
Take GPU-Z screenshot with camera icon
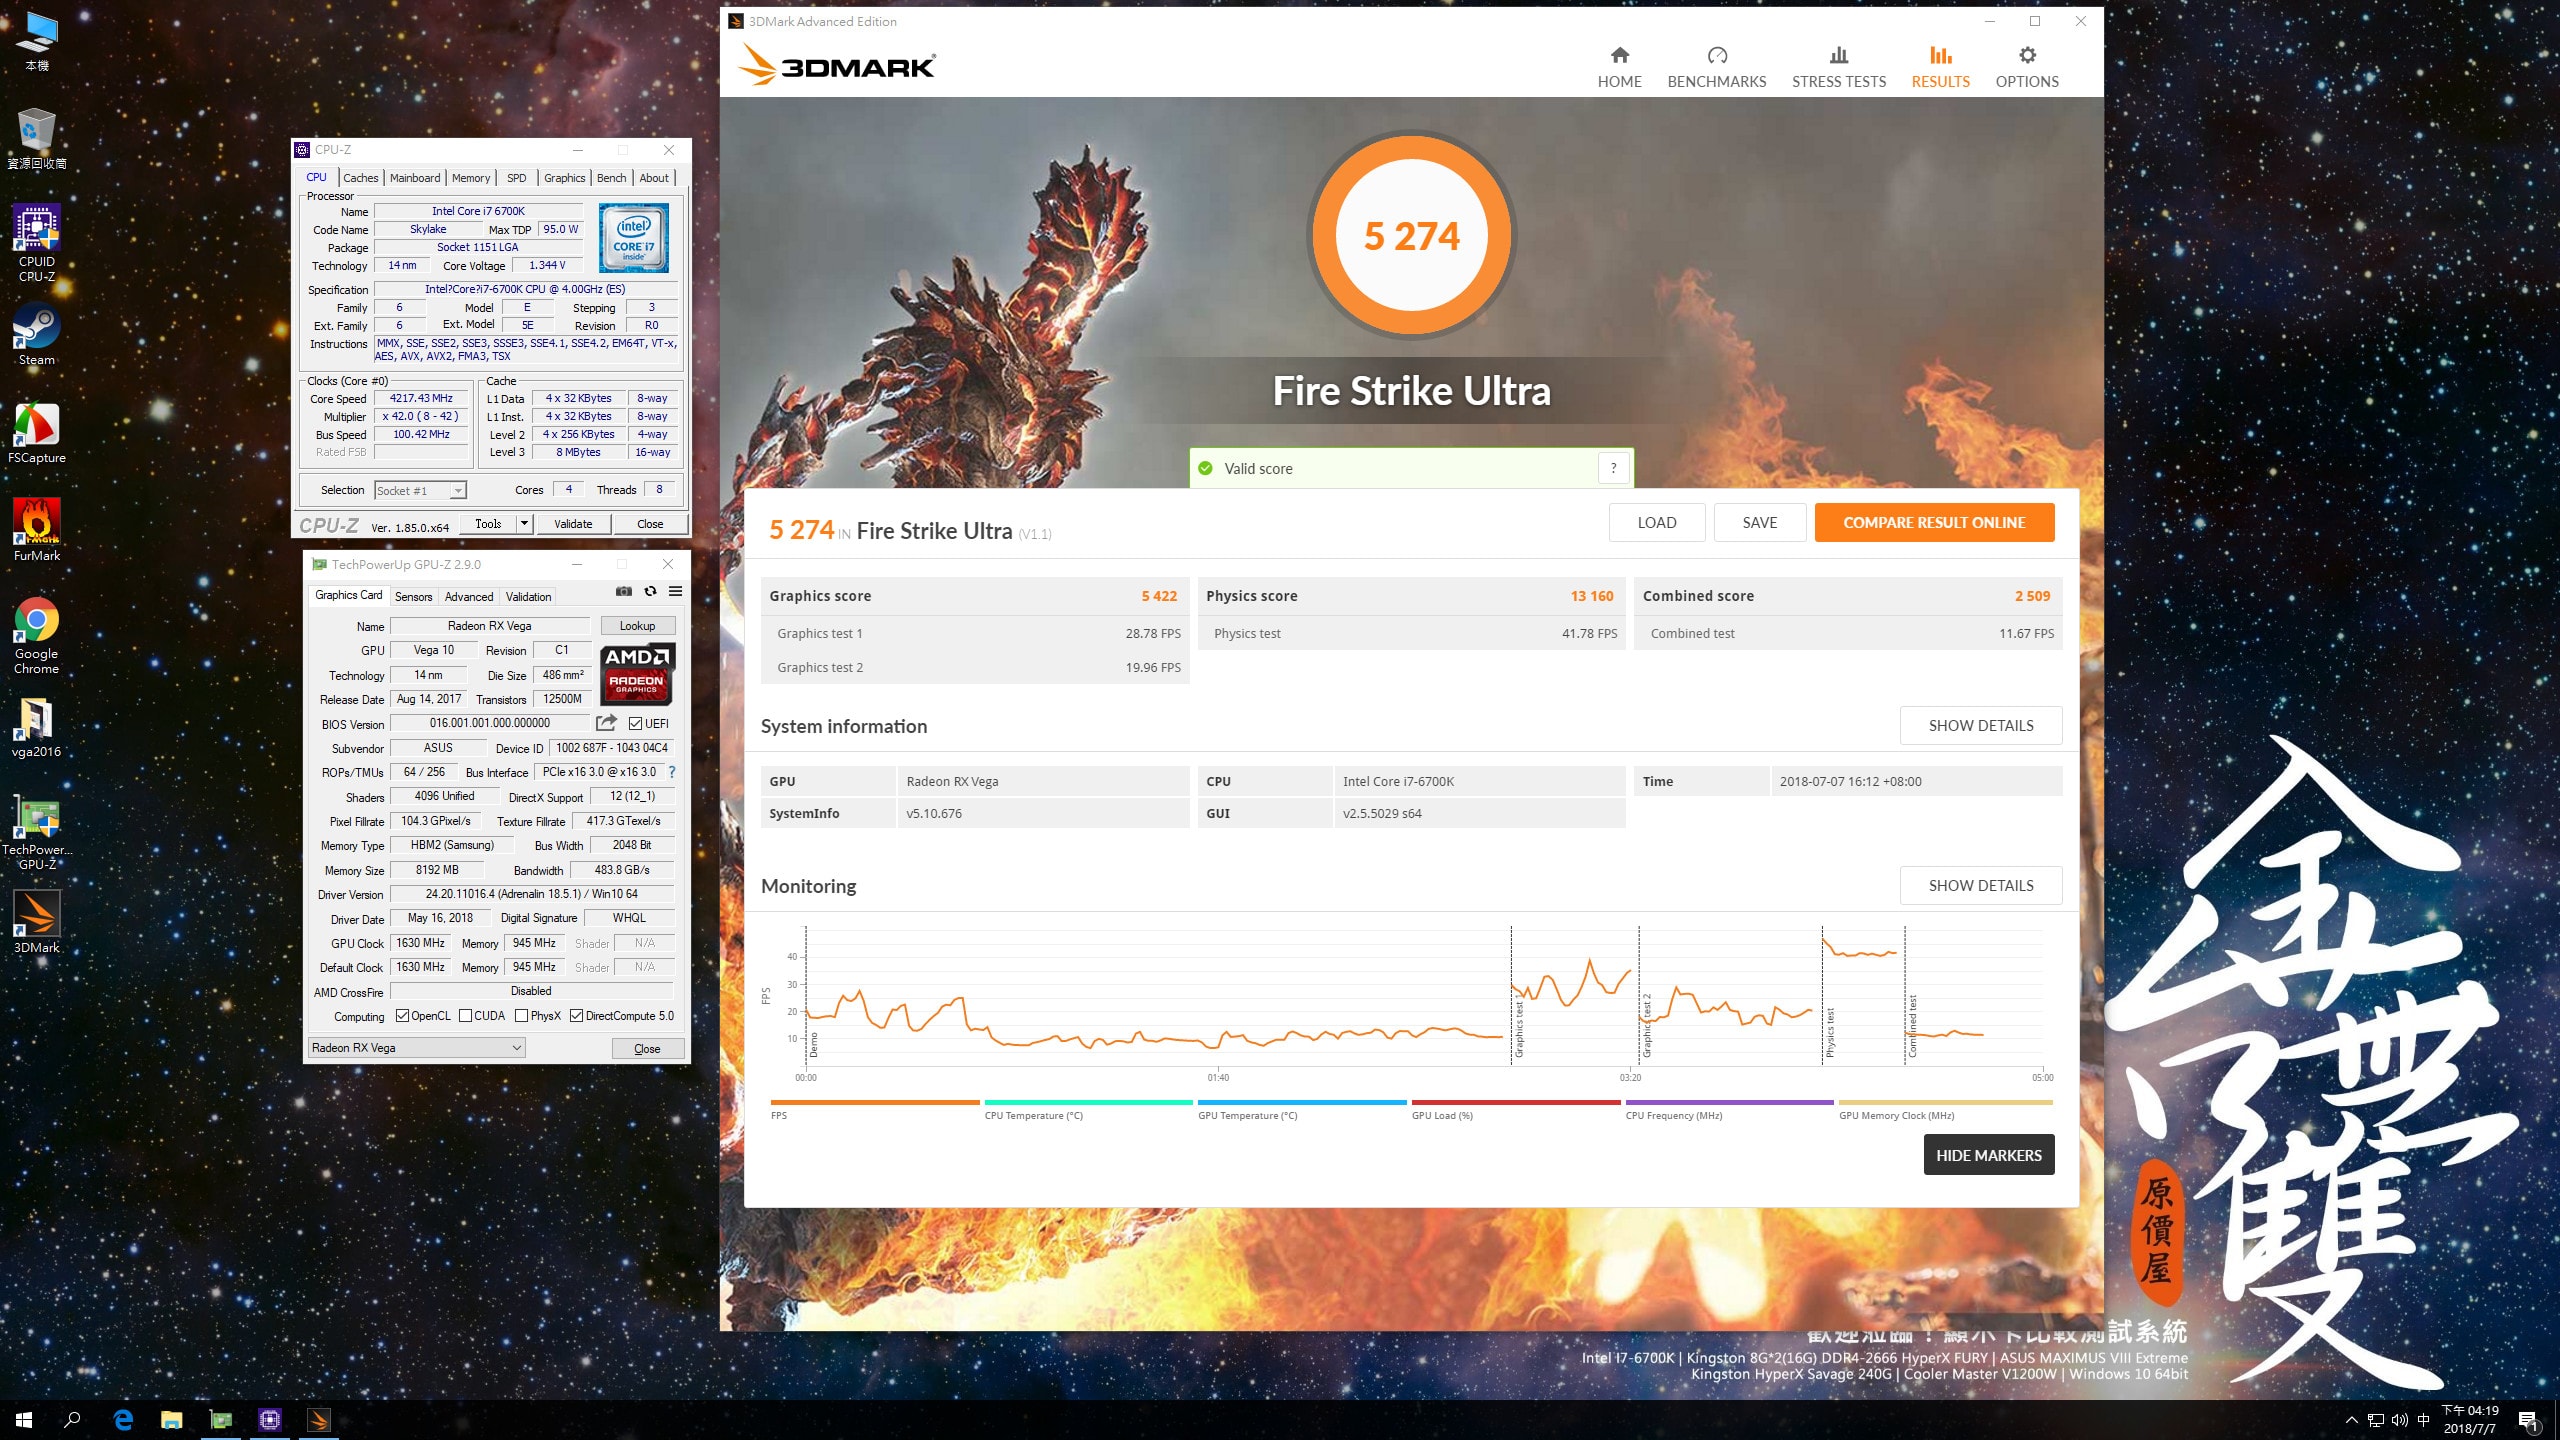click(x=624, y=591)
